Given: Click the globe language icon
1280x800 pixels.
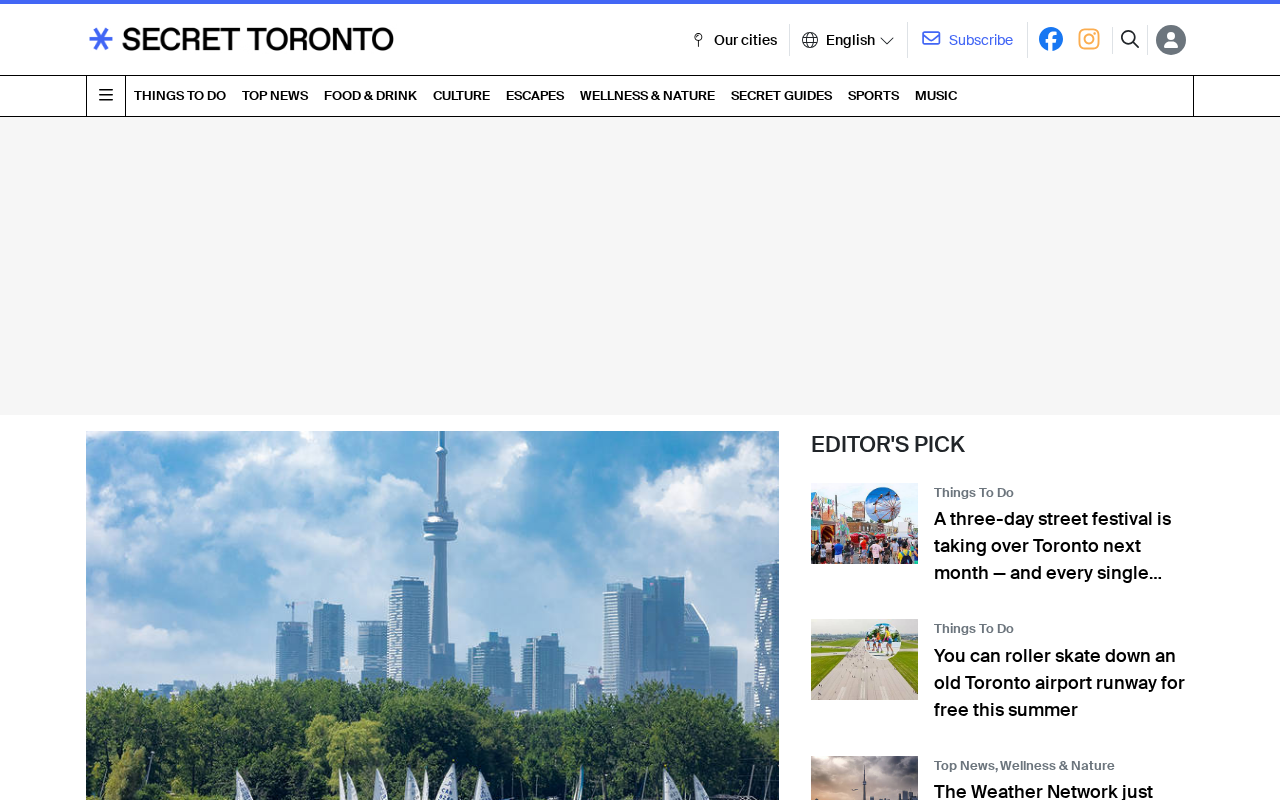Looking at the screenshot, I should (810, 40).
